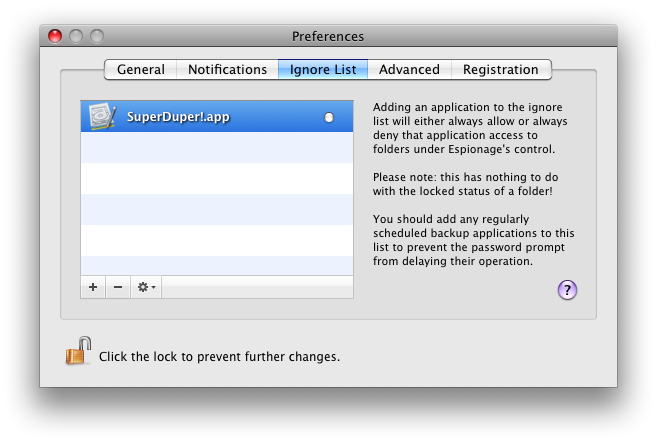Click the empty bar right of gear button

[257, 287]
